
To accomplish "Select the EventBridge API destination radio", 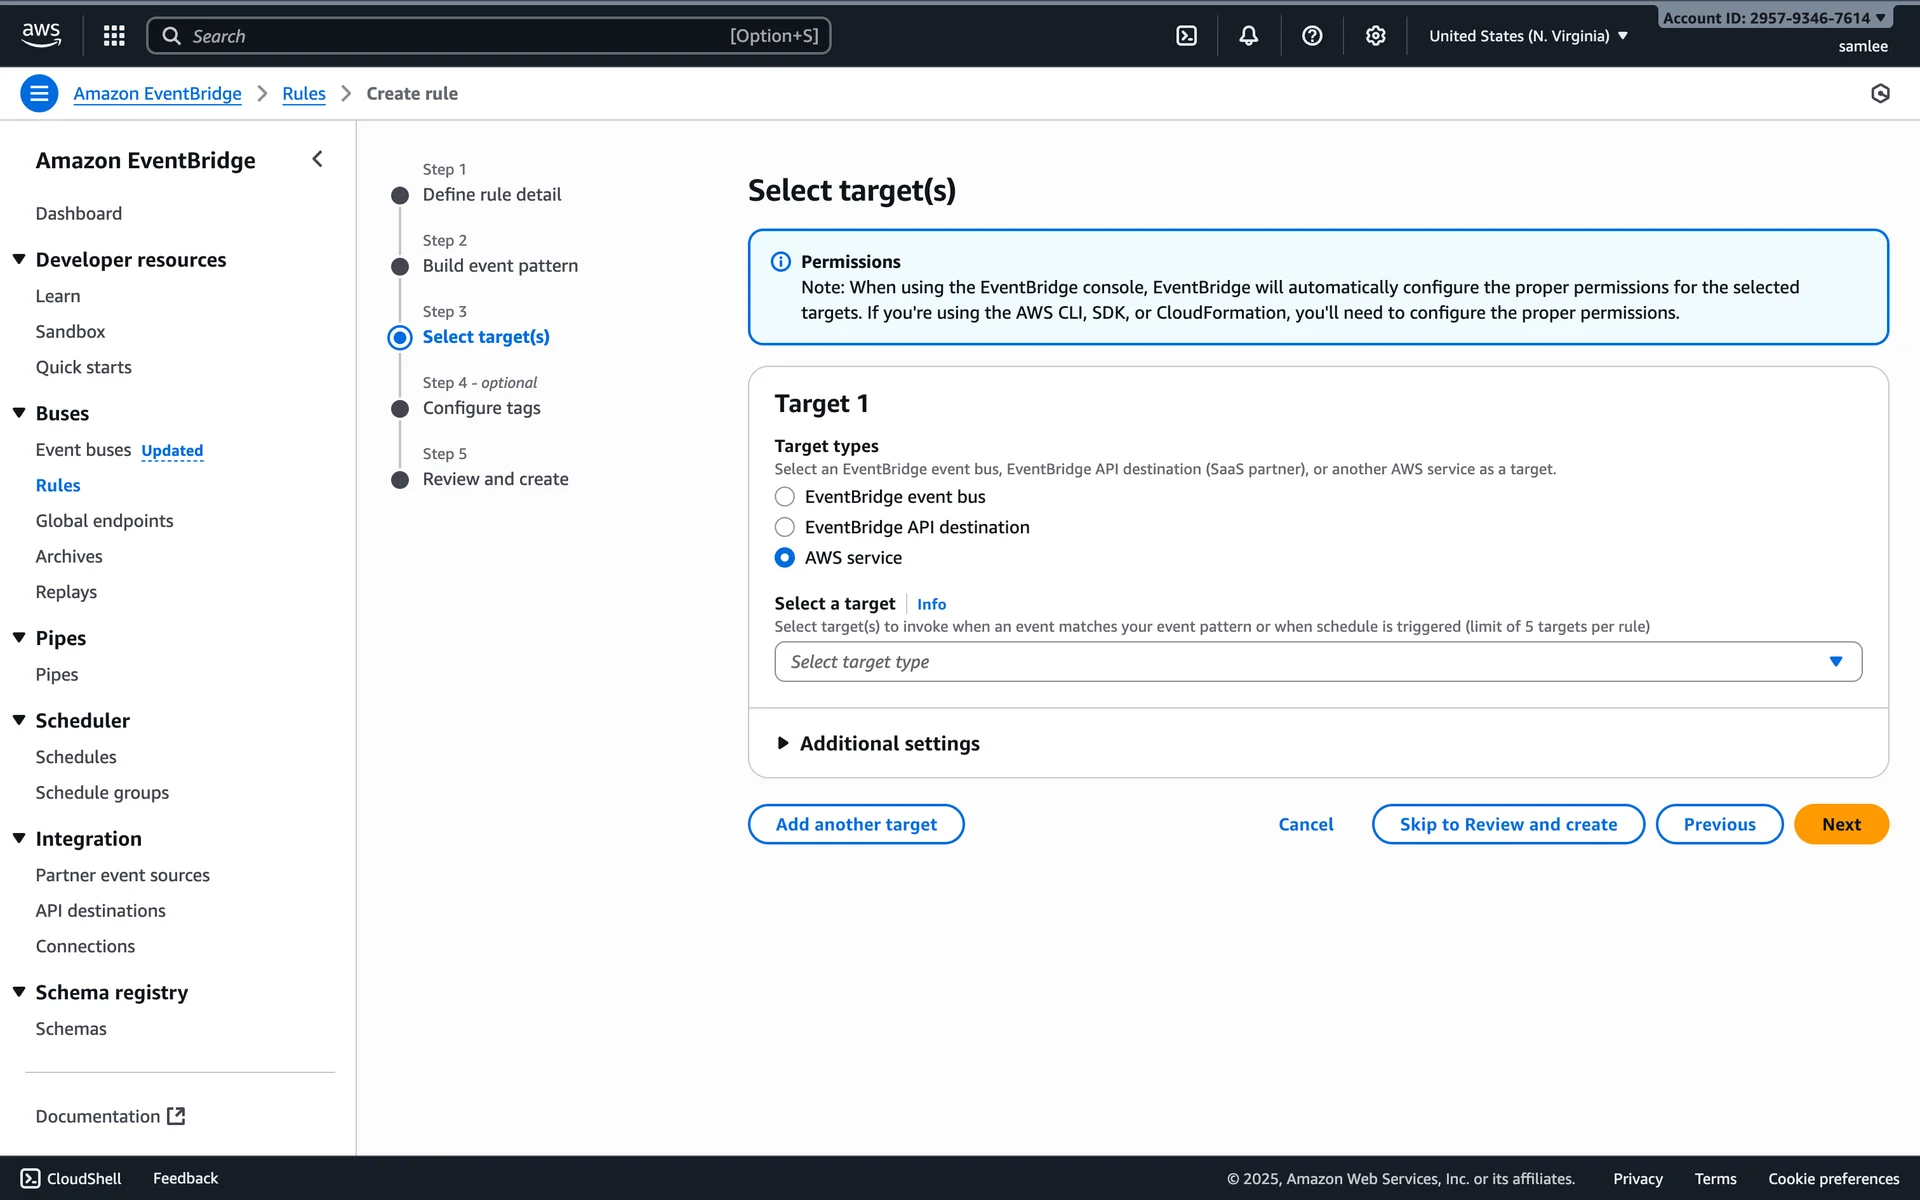I will pyautogui.click(x=785, y=527).
